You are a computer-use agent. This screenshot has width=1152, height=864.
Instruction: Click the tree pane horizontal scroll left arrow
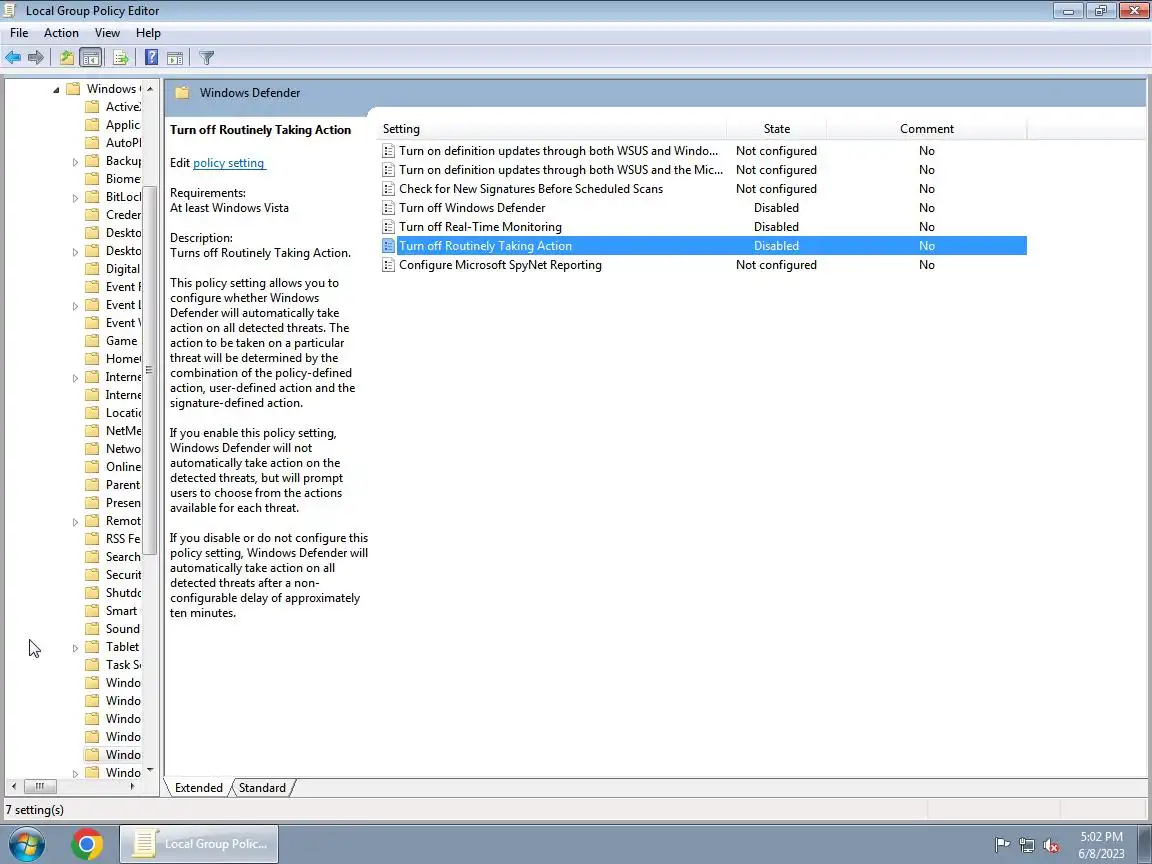(14, 786)
